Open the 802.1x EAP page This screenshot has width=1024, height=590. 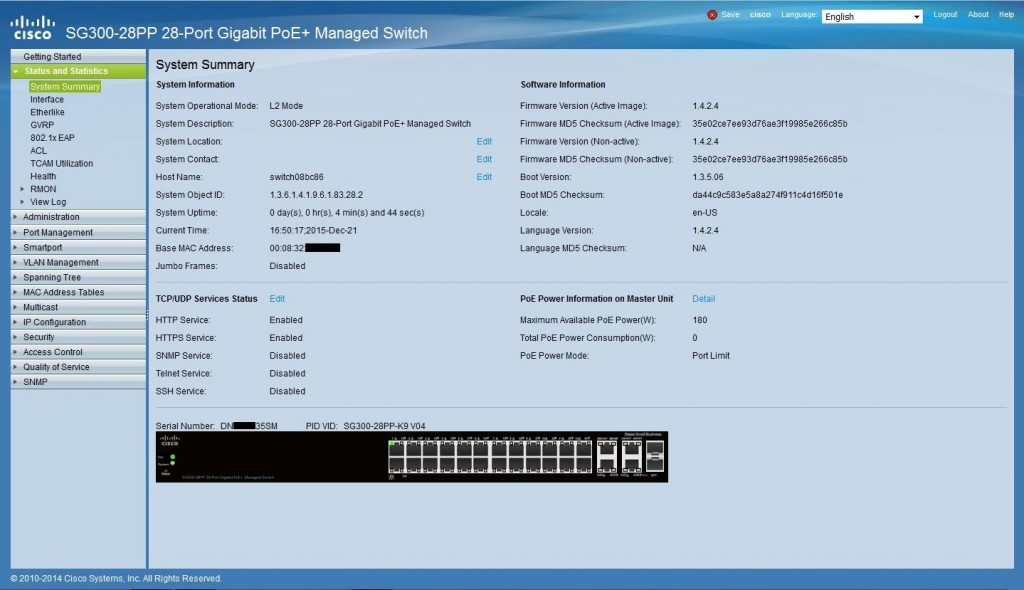pos(52,138)
